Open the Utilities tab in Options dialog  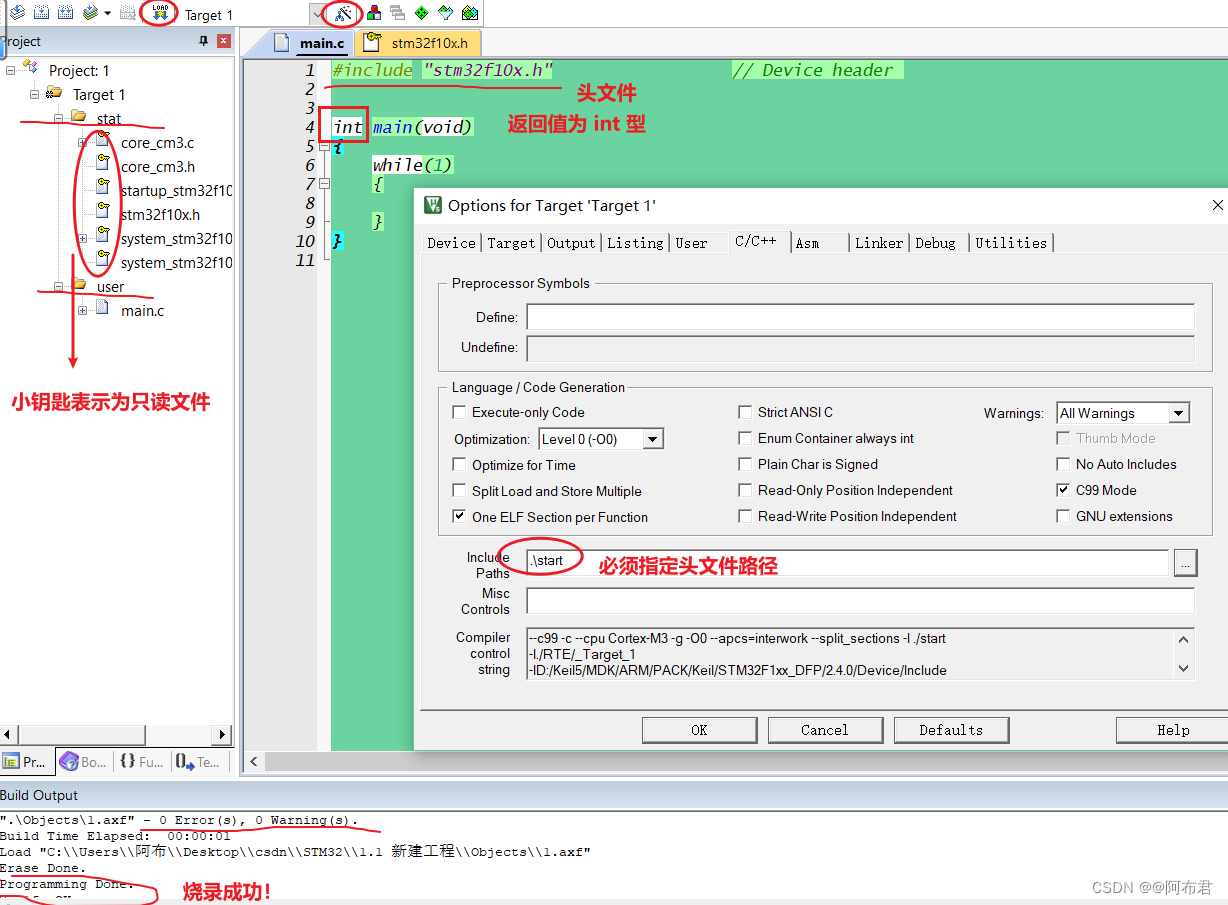coord(1011,243)
